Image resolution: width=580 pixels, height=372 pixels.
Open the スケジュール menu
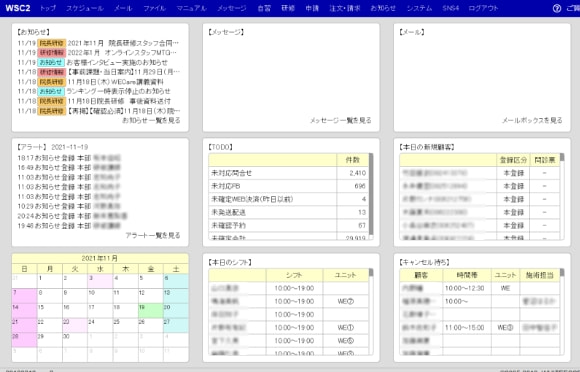coord(85,8)
